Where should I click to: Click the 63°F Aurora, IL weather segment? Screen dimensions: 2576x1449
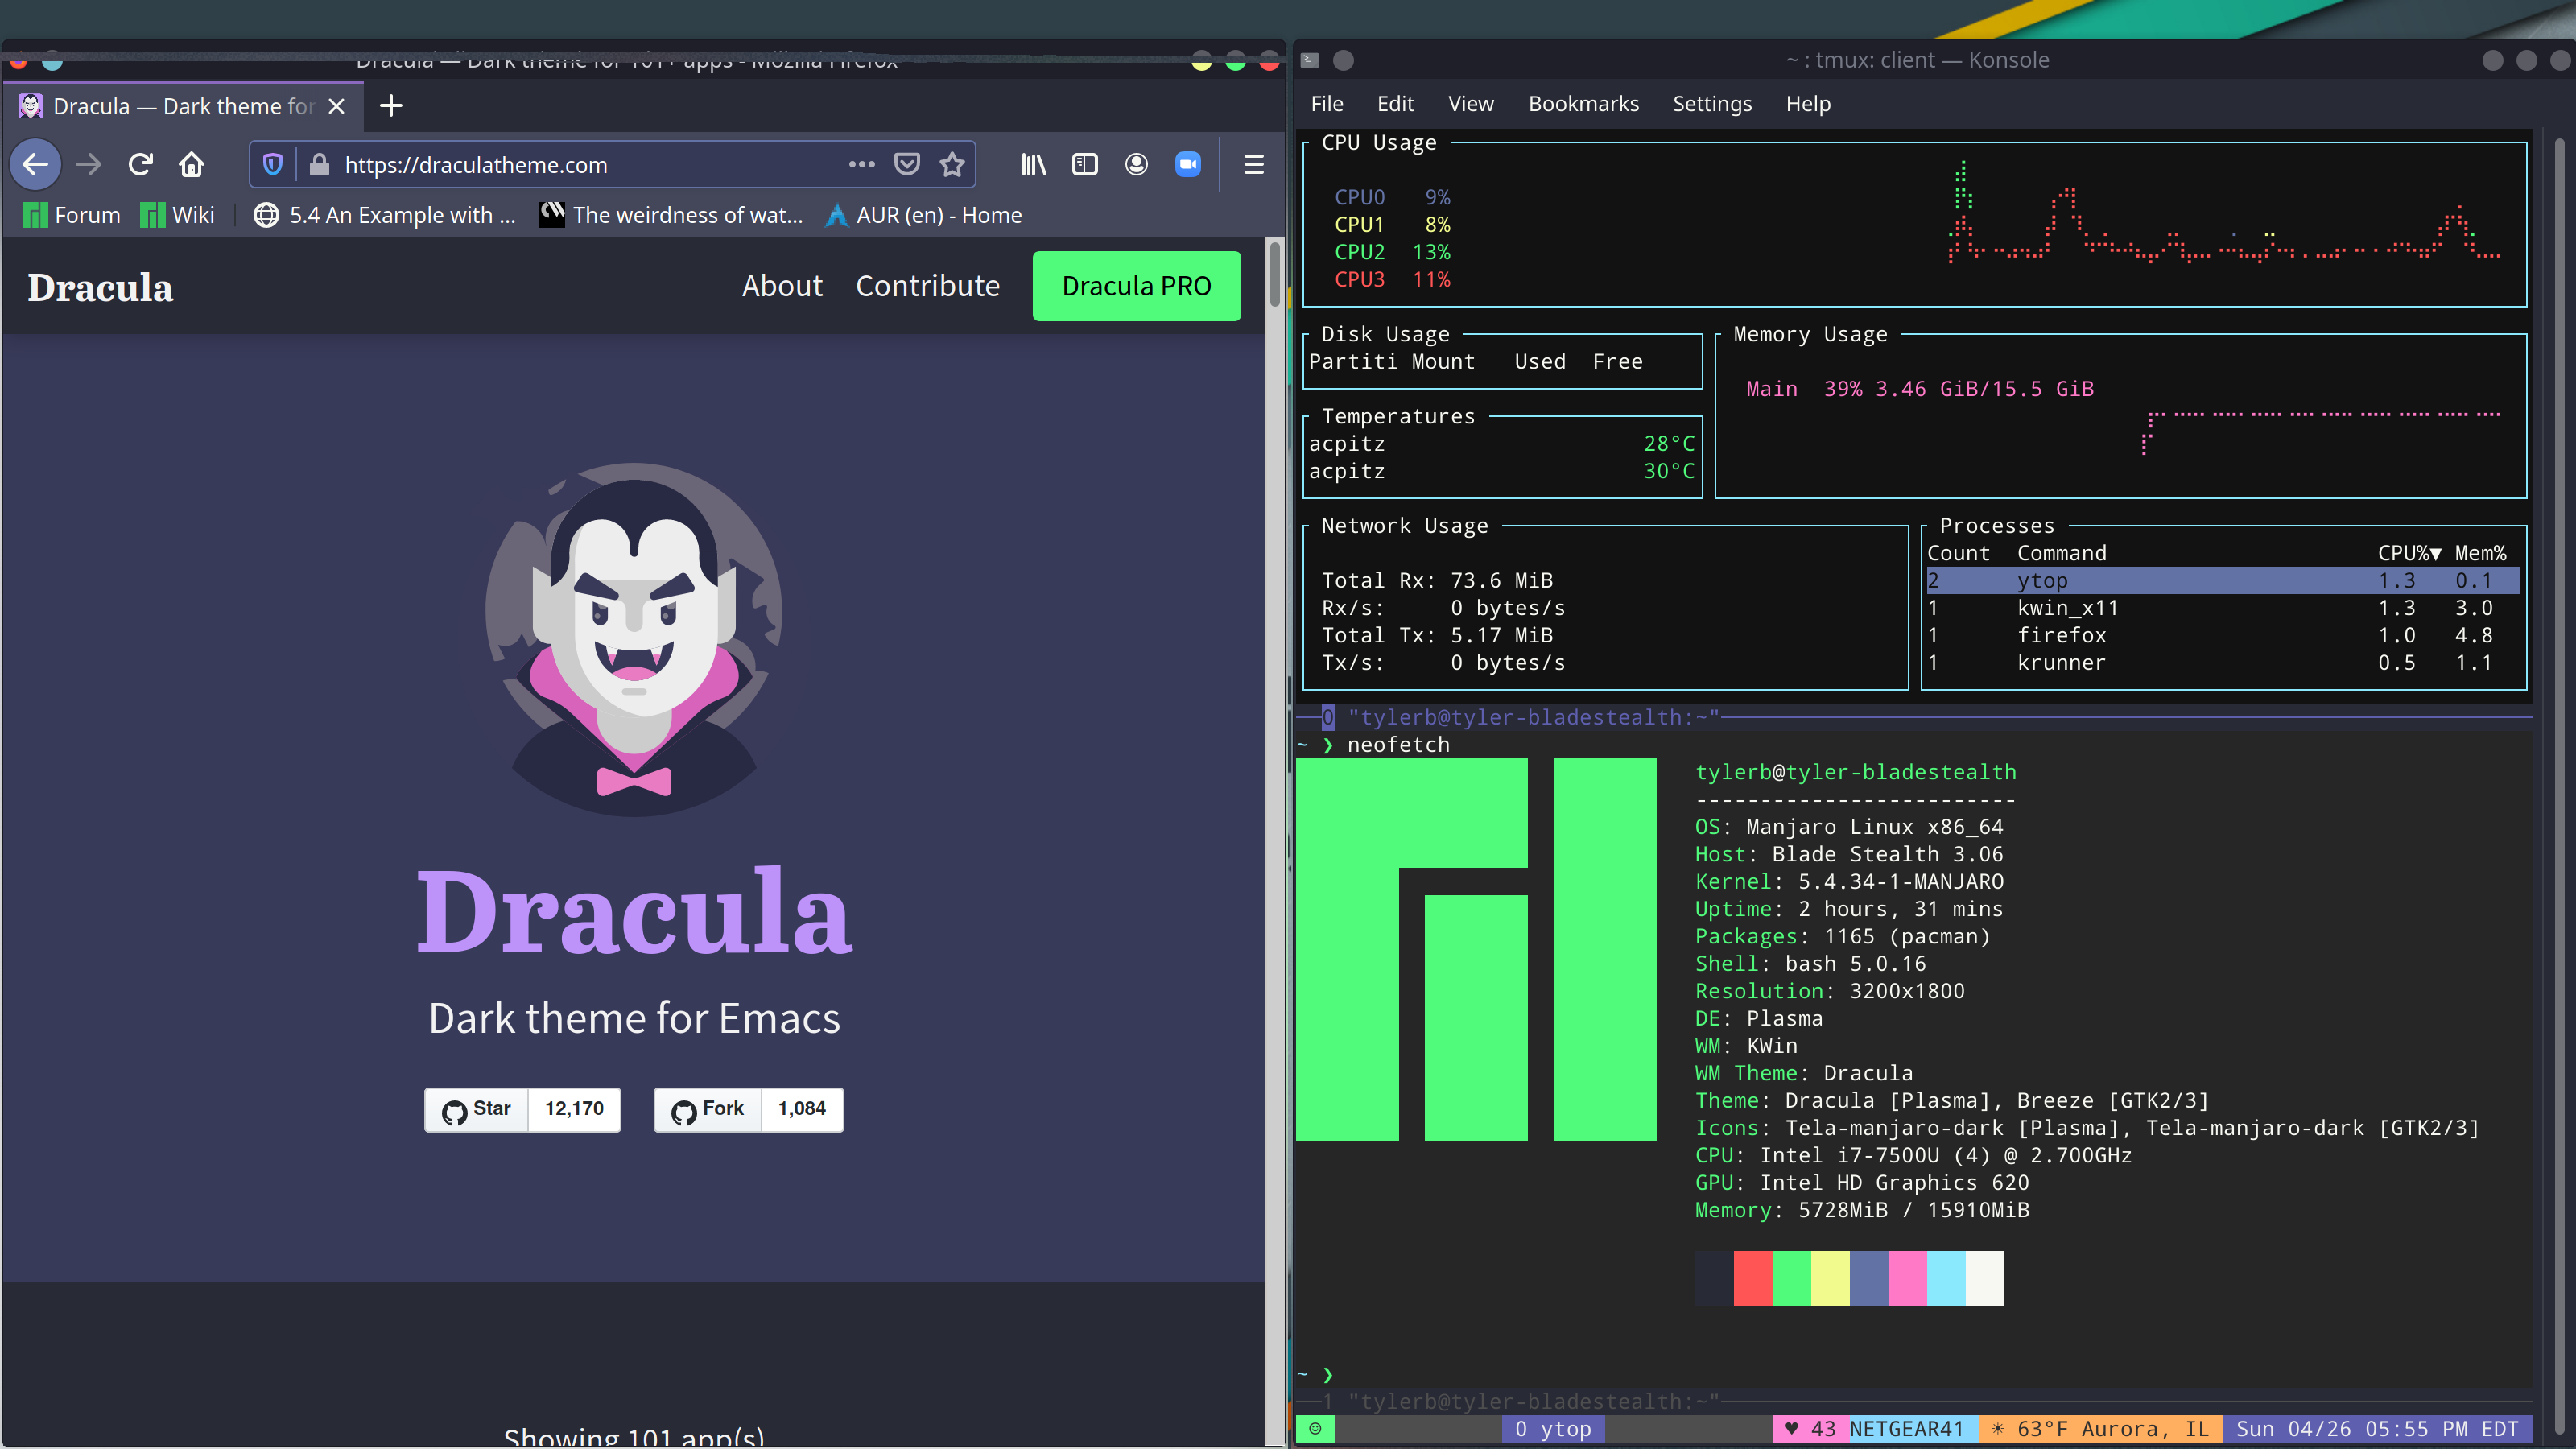pyautogui.click(x=2101, y=1429)
